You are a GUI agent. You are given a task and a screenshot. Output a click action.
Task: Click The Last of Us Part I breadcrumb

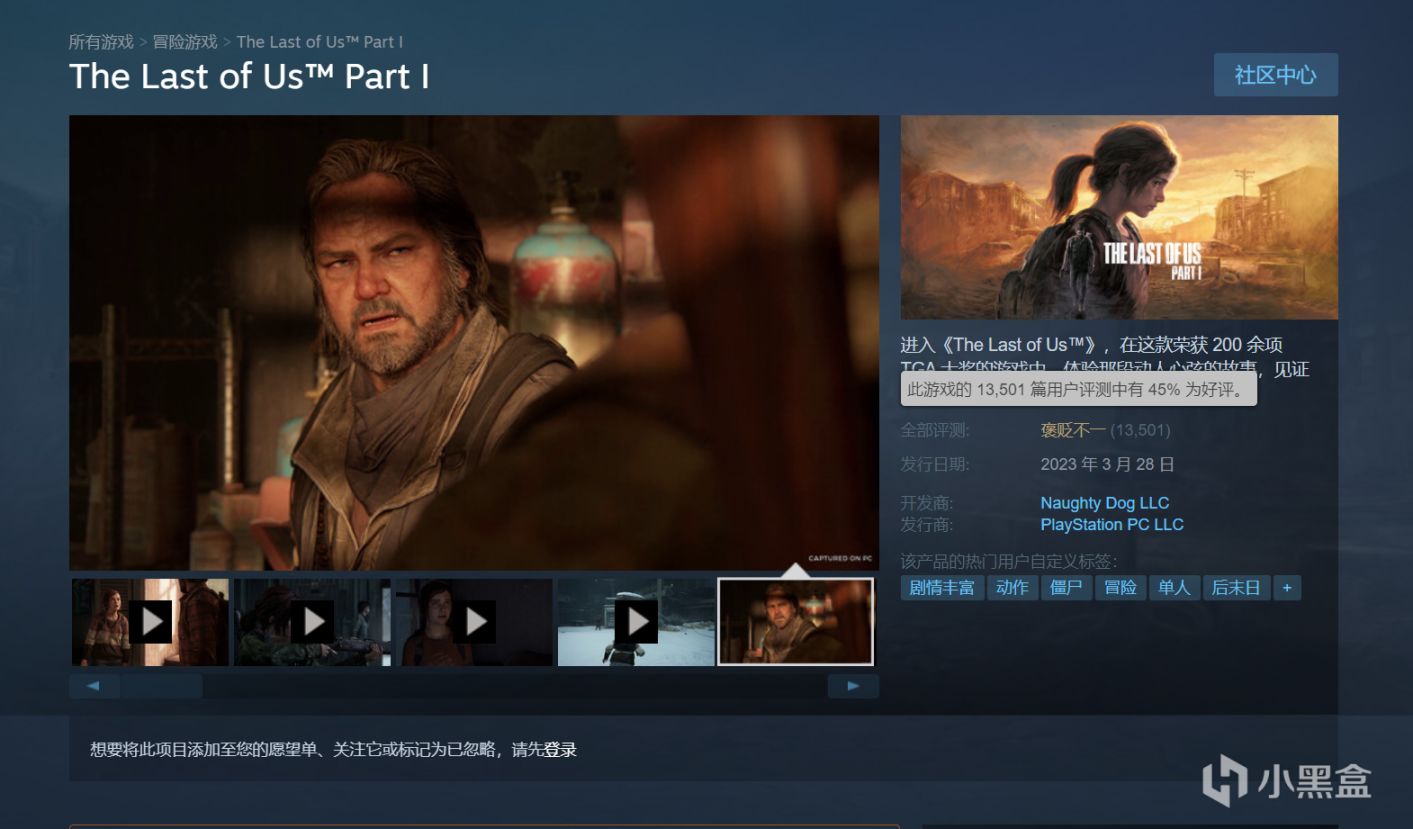[320, 42]
